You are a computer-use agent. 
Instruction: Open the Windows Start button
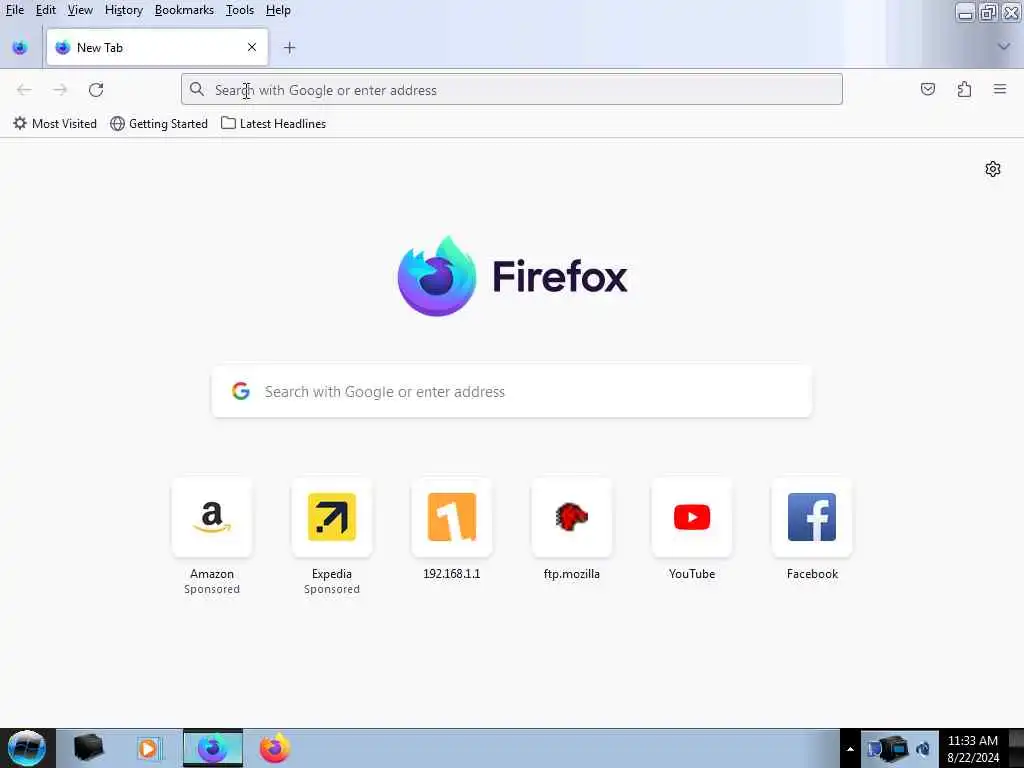click(26, 748)
